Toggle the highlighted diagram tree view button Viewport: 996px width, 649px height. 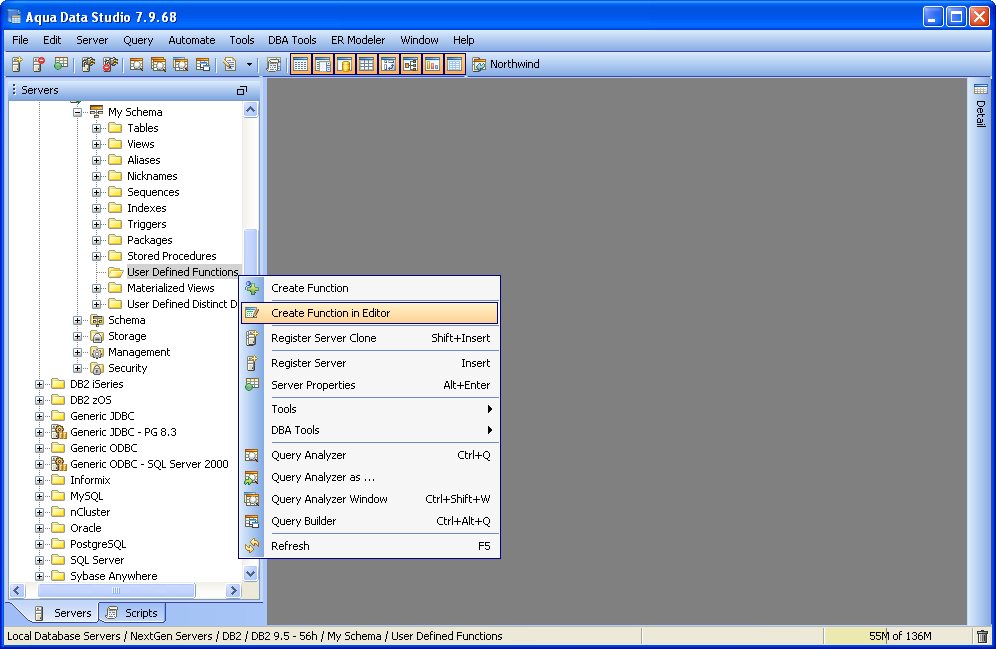pyautogui.click(x=410, y=64)
